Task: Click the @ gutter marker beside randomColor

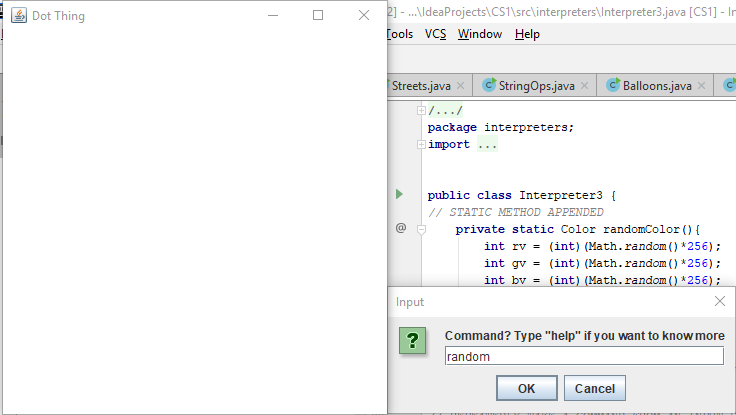Action: click(x=401, y=228)
